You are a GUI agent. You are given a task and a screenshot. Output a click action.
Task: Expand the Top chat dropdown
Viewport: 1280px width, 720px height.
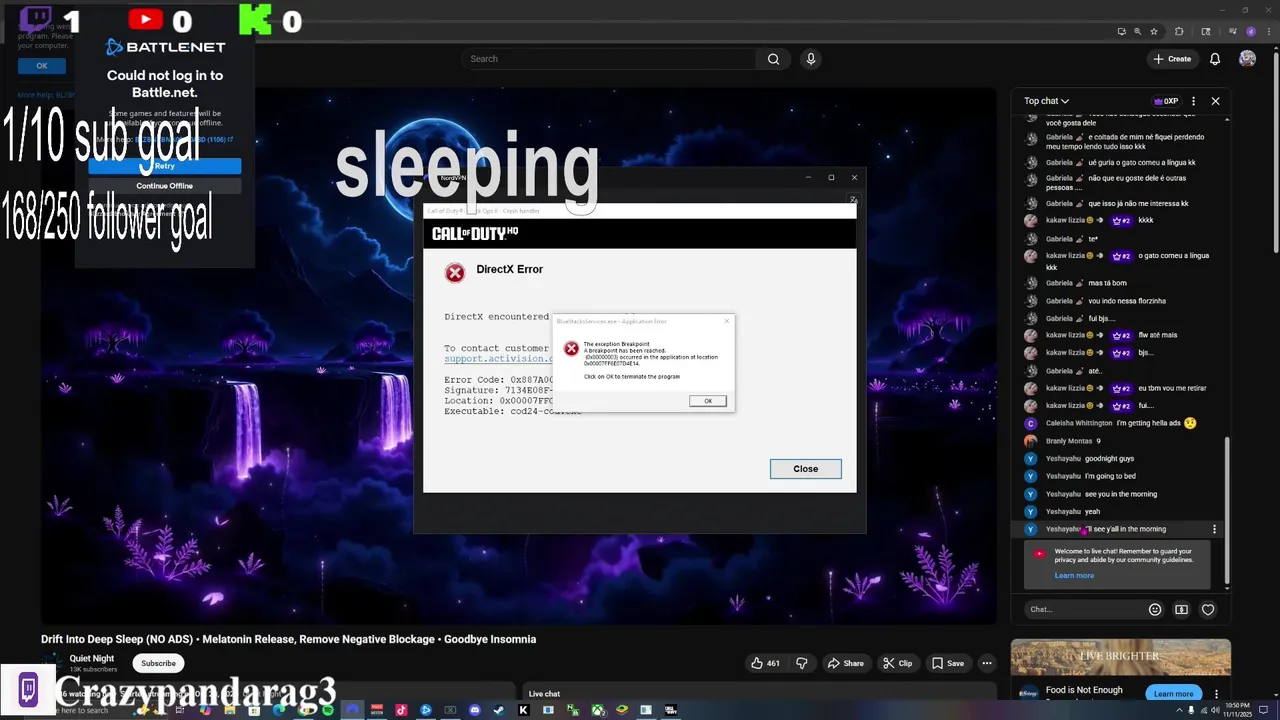coord(1046,101)
